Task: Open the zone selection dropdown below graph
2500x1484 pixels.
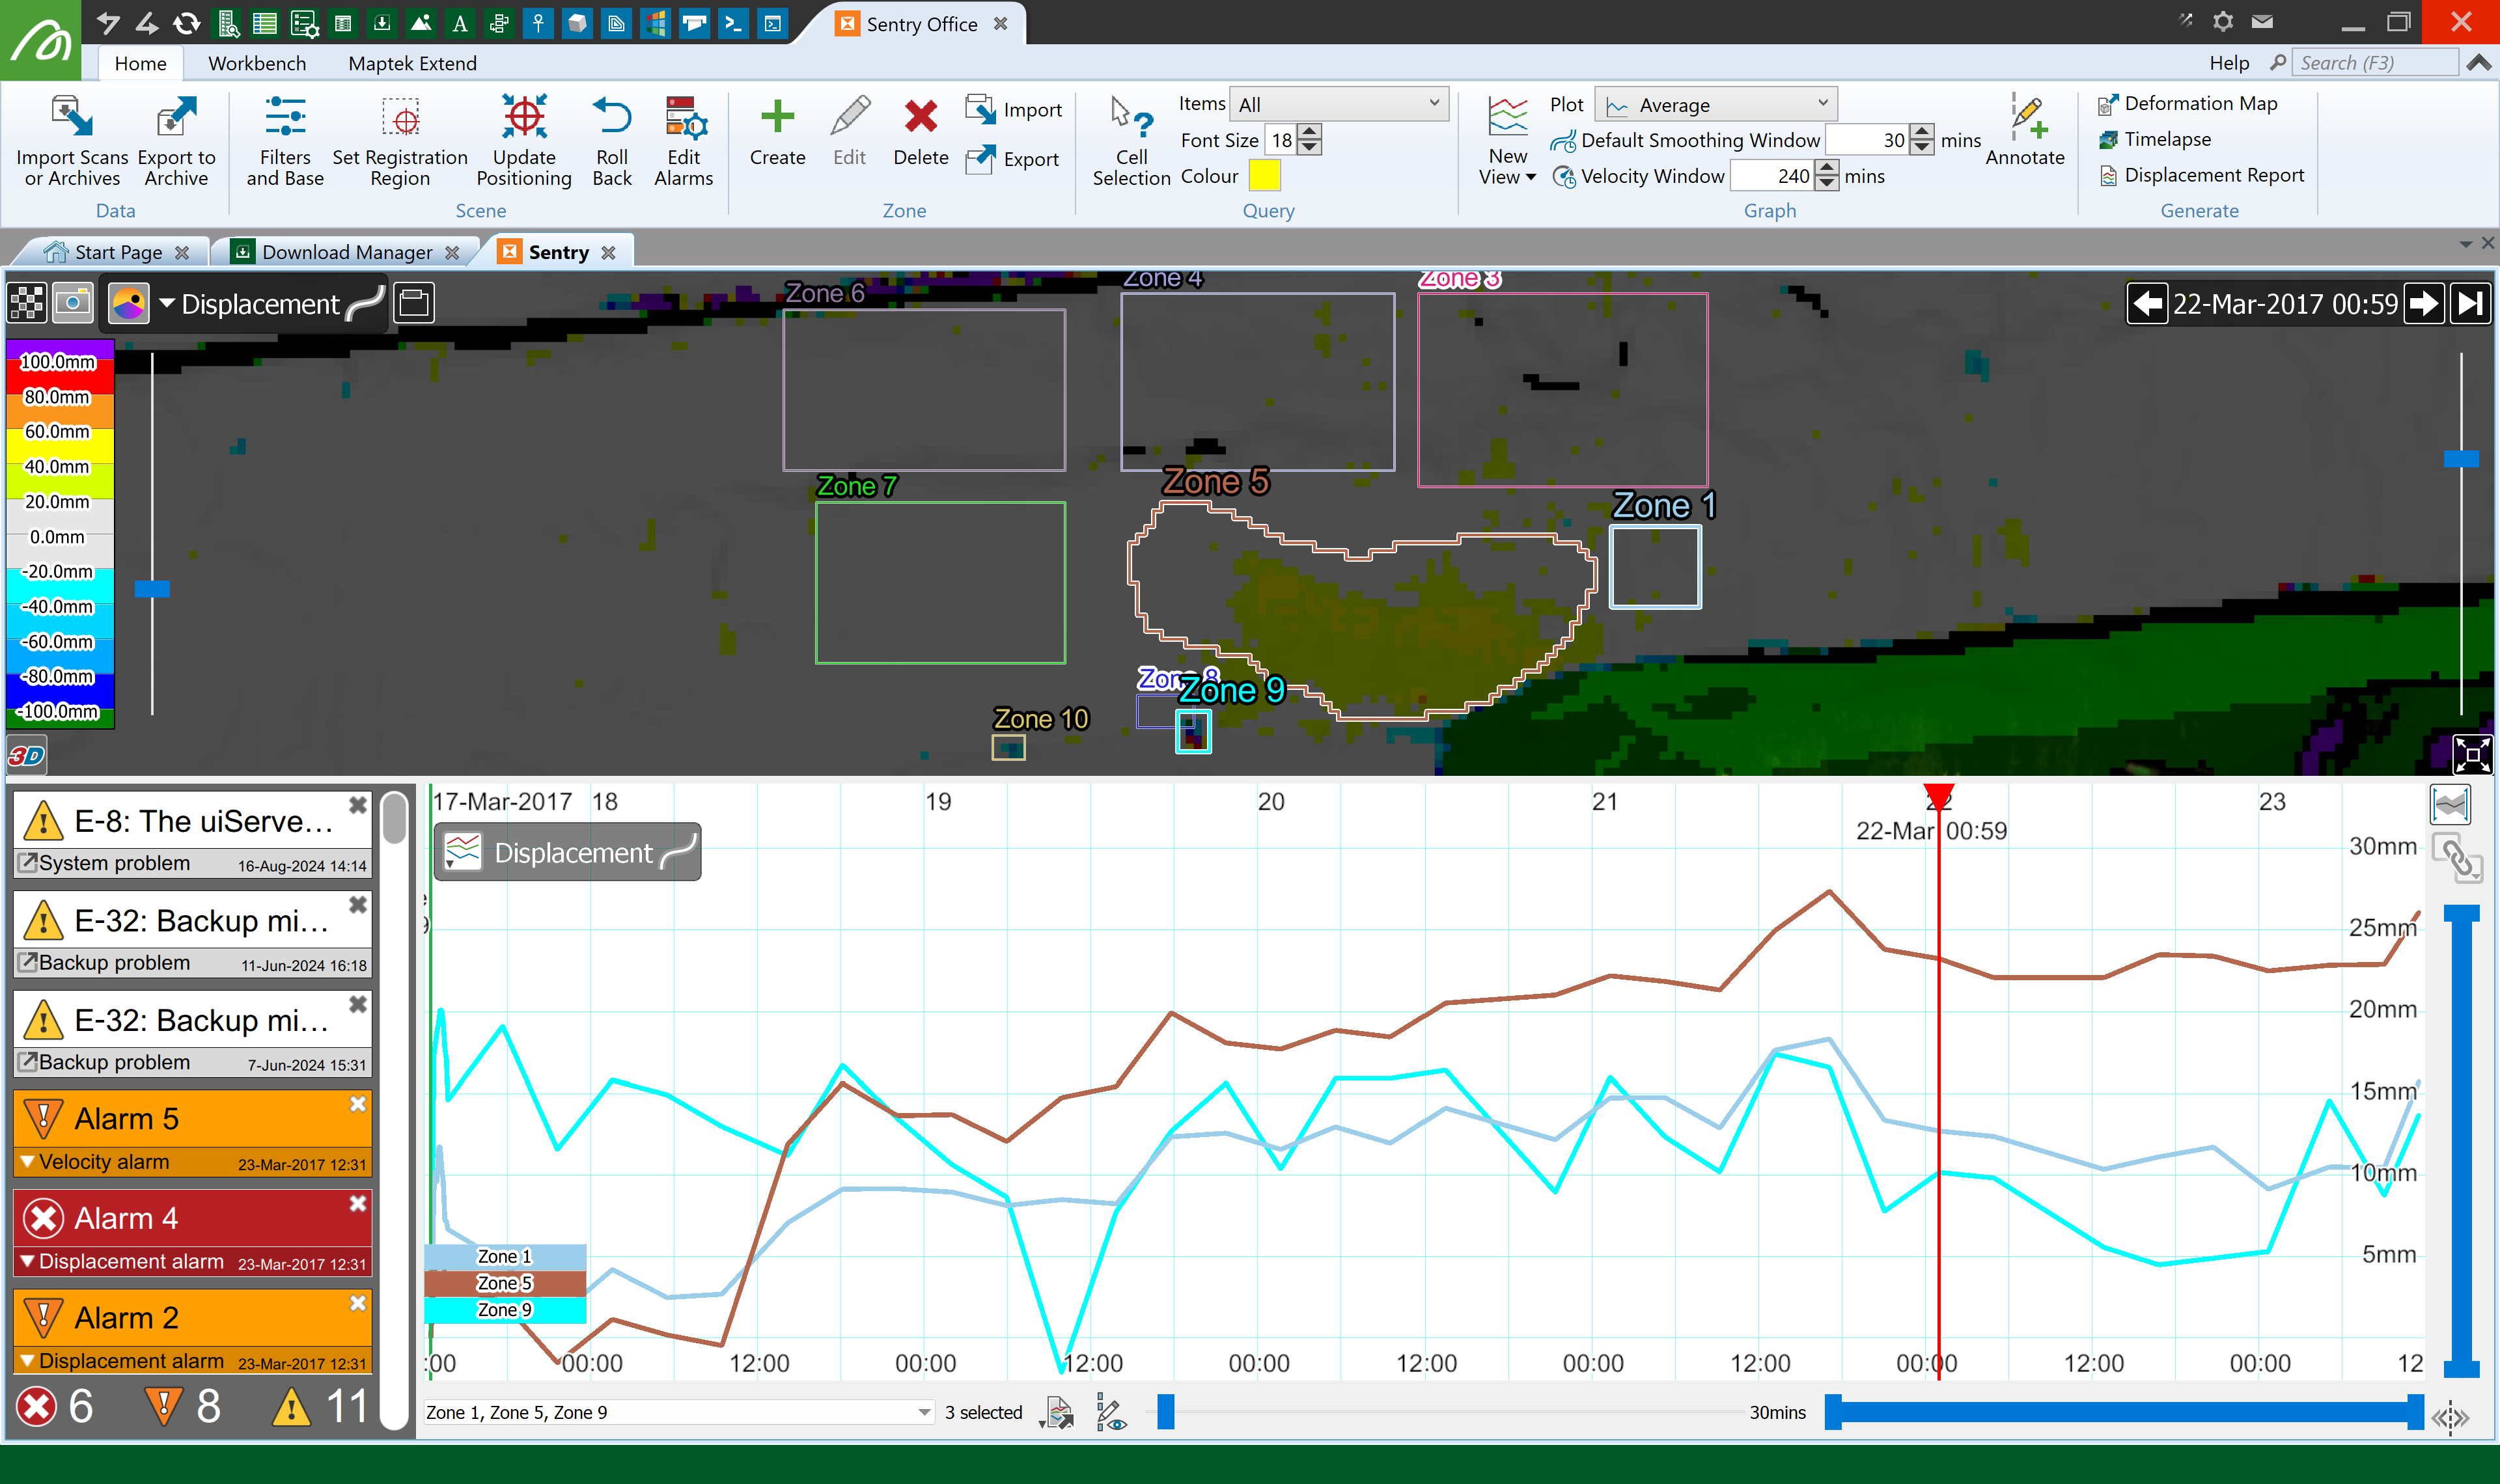Action: click(x=678, y=1413)
